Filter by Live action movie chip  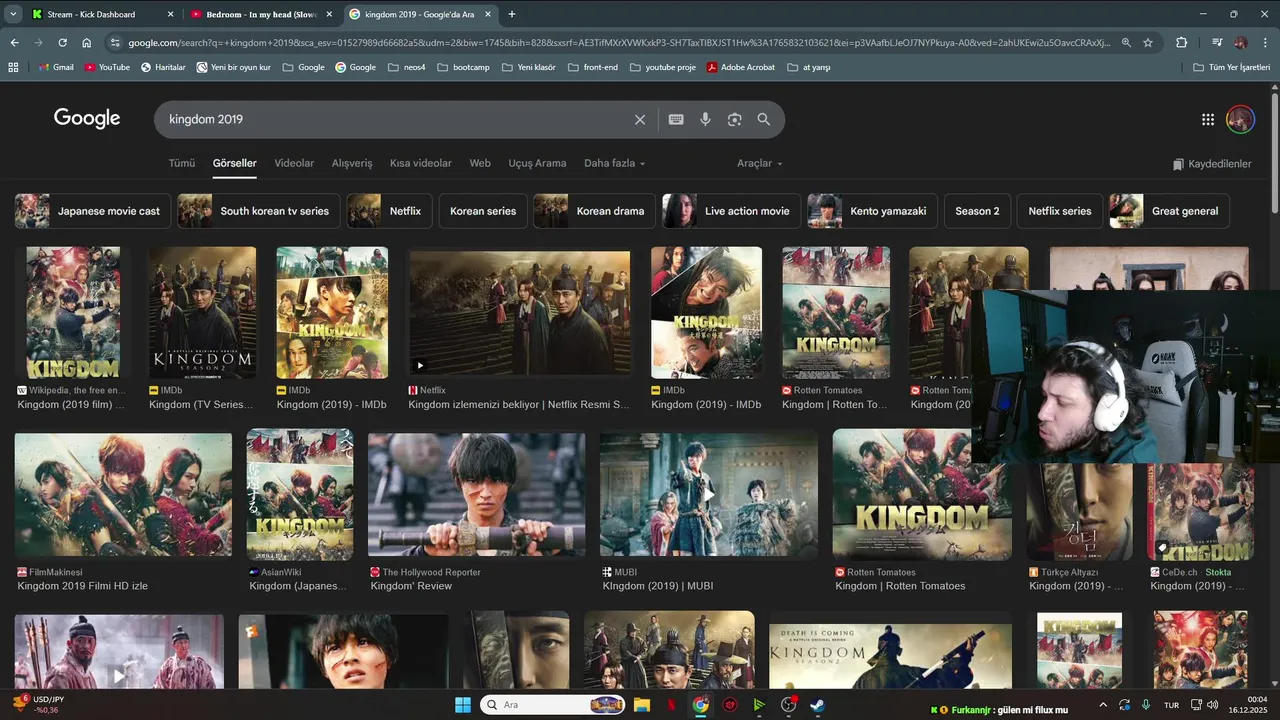click(x=731, y=211)
